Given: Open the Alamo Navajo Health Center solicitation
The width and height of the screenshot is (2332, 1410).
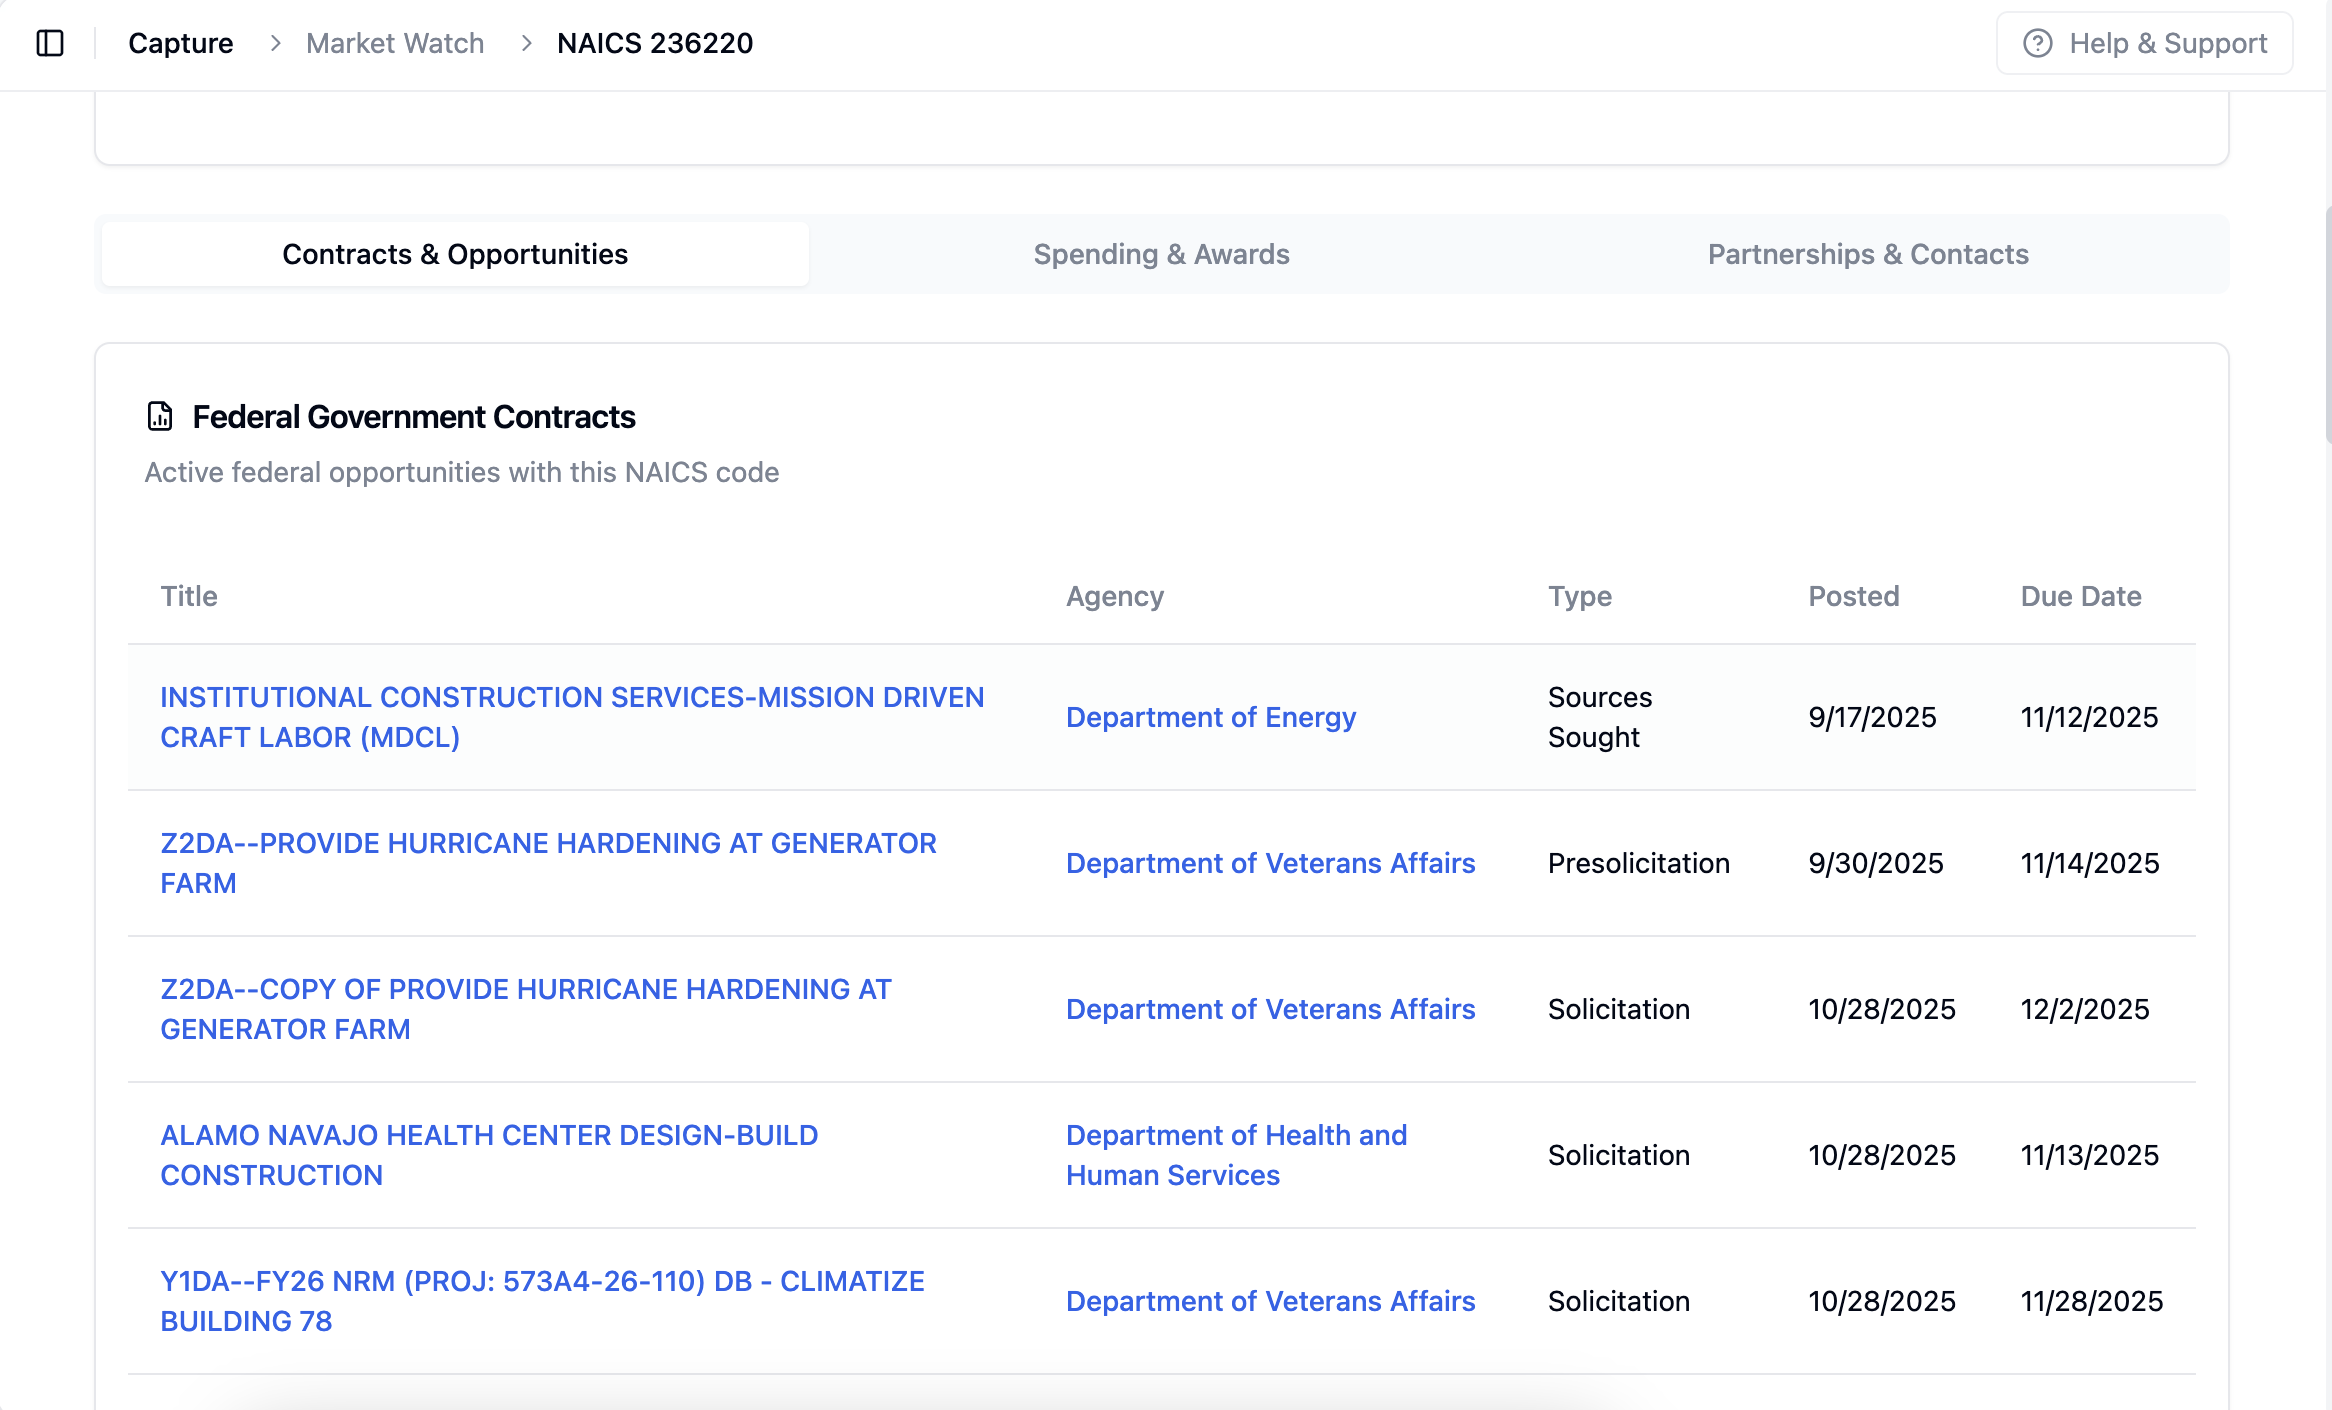Looking at the screenshot, I should tap(489, 1155).
